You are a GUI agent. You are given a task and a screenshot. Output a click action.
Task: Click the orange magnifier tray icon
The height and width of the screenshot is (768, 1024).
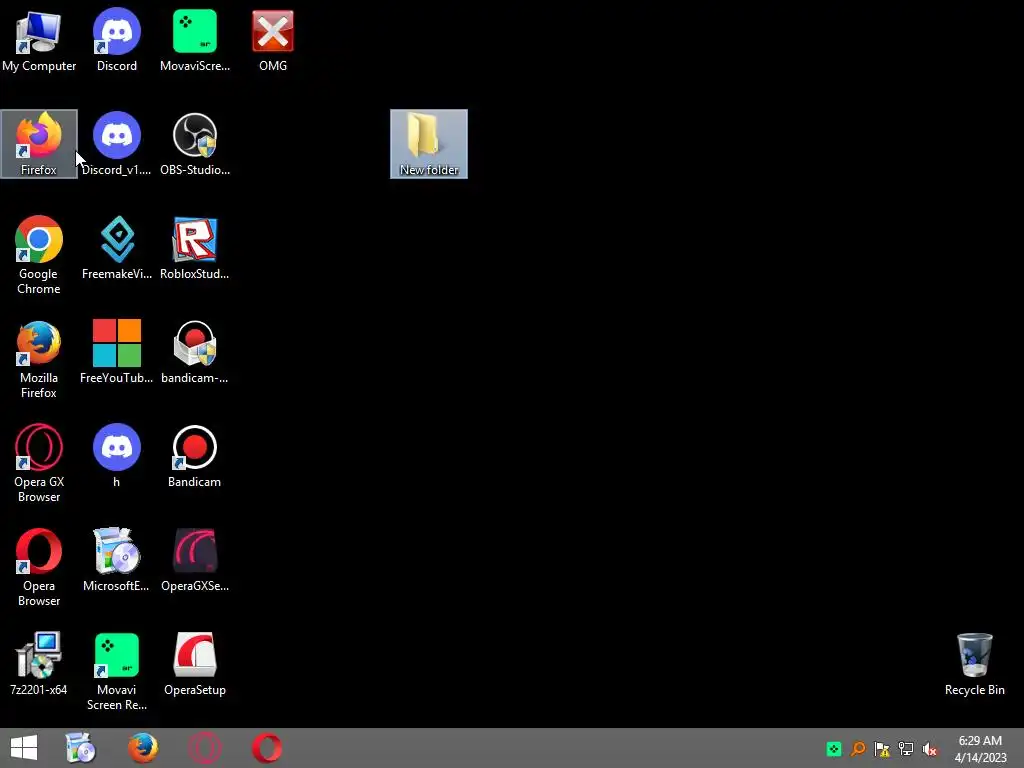858,749
